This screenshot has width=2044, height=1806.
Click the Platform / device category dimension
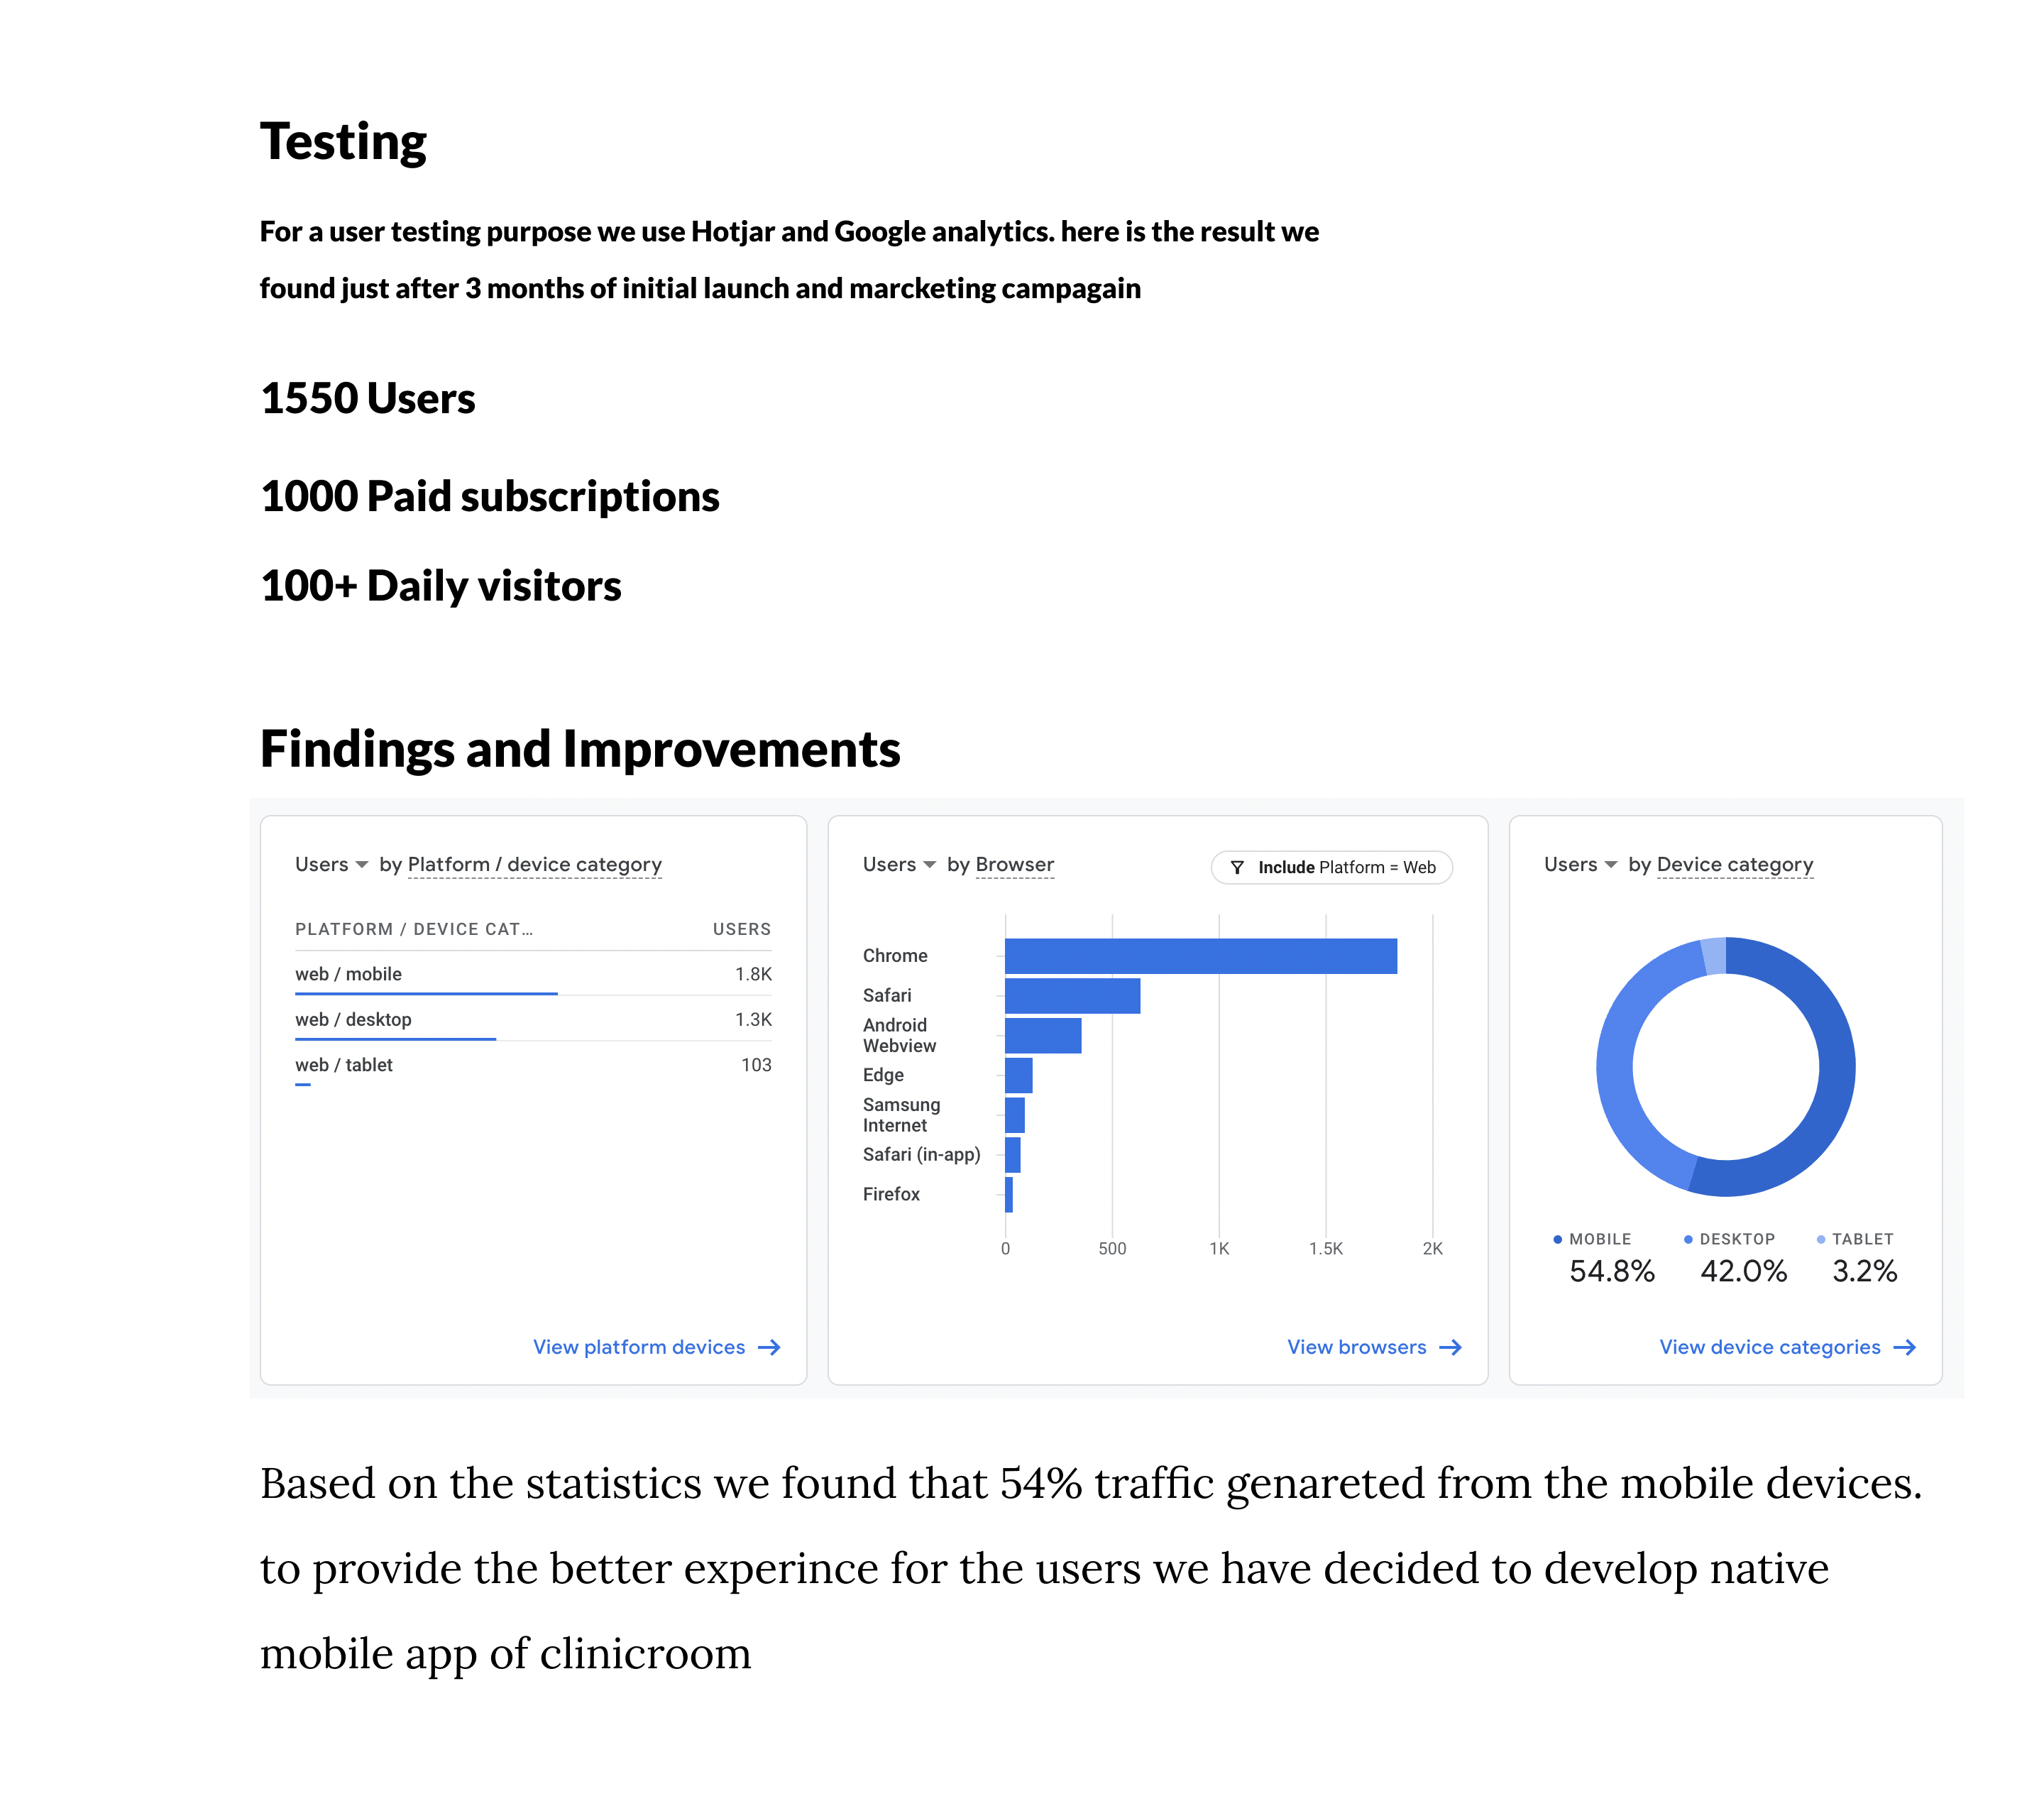(x=534, y=864)
